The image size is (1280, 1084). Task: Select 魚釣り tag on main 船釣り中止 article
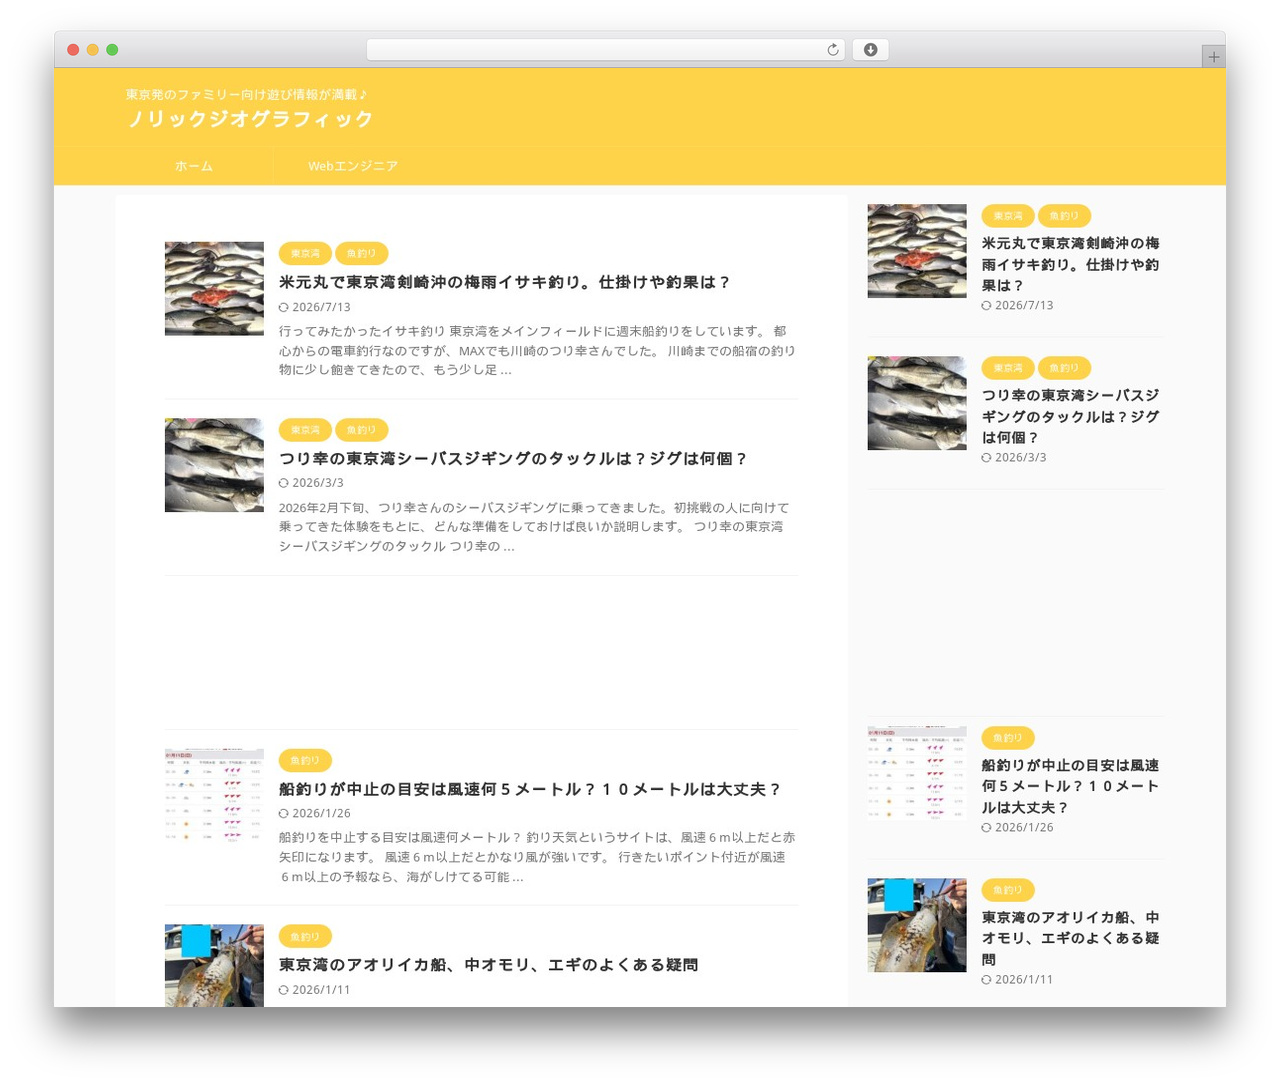point(305,761)
